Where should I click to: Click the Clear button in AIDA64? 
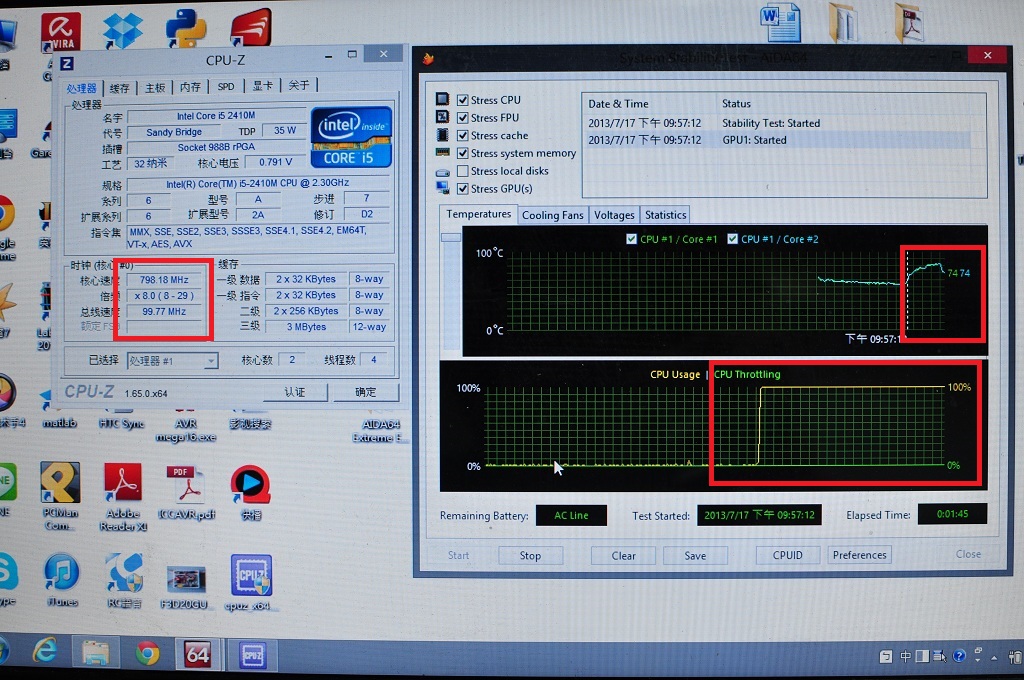click(624, 555)
